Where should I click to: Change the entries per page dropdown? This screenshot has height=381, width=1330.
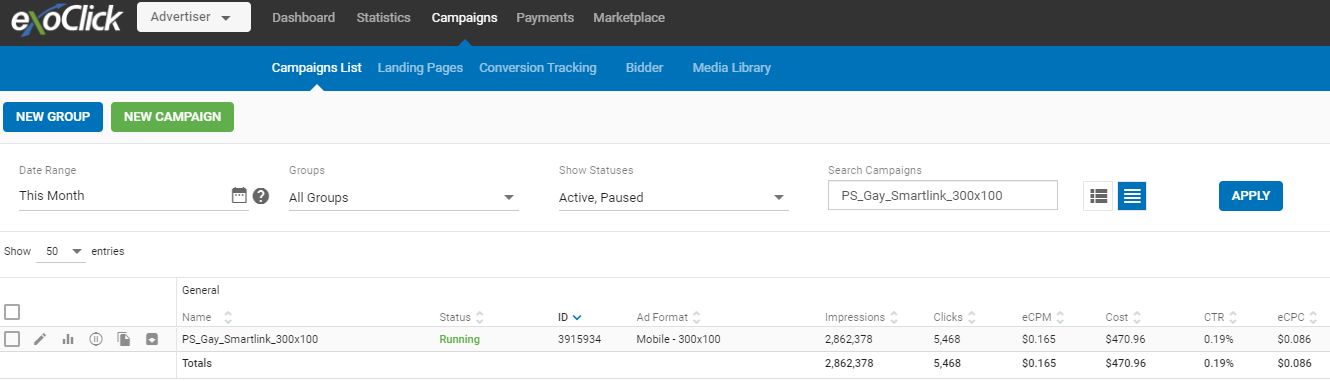click(62, 251)
